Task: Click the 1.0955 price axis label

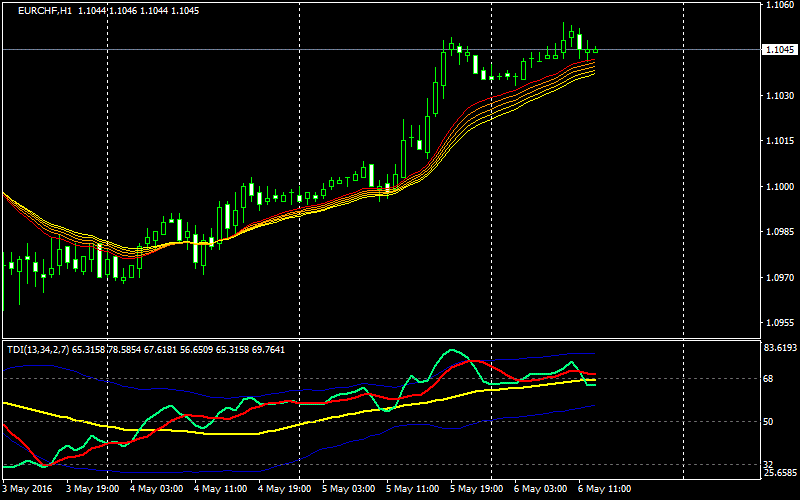Action: click(779, 323)
